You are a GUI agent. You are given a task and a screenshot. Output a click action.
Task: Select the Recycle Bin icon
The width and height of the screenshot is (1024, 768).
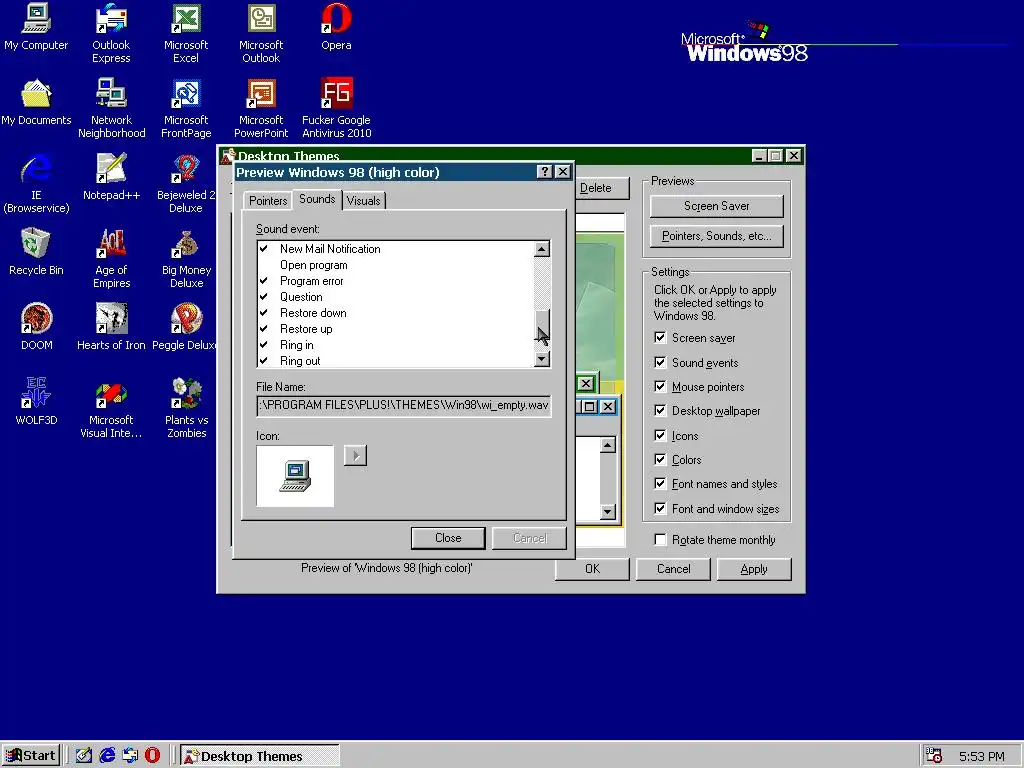[36, 253]
